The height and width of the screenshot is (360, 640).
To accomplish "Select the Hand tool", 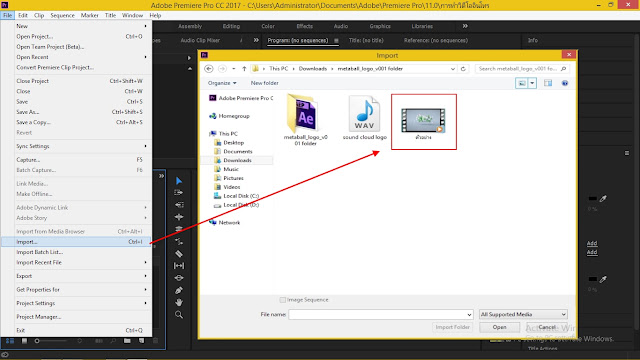I will coord(179,302).
